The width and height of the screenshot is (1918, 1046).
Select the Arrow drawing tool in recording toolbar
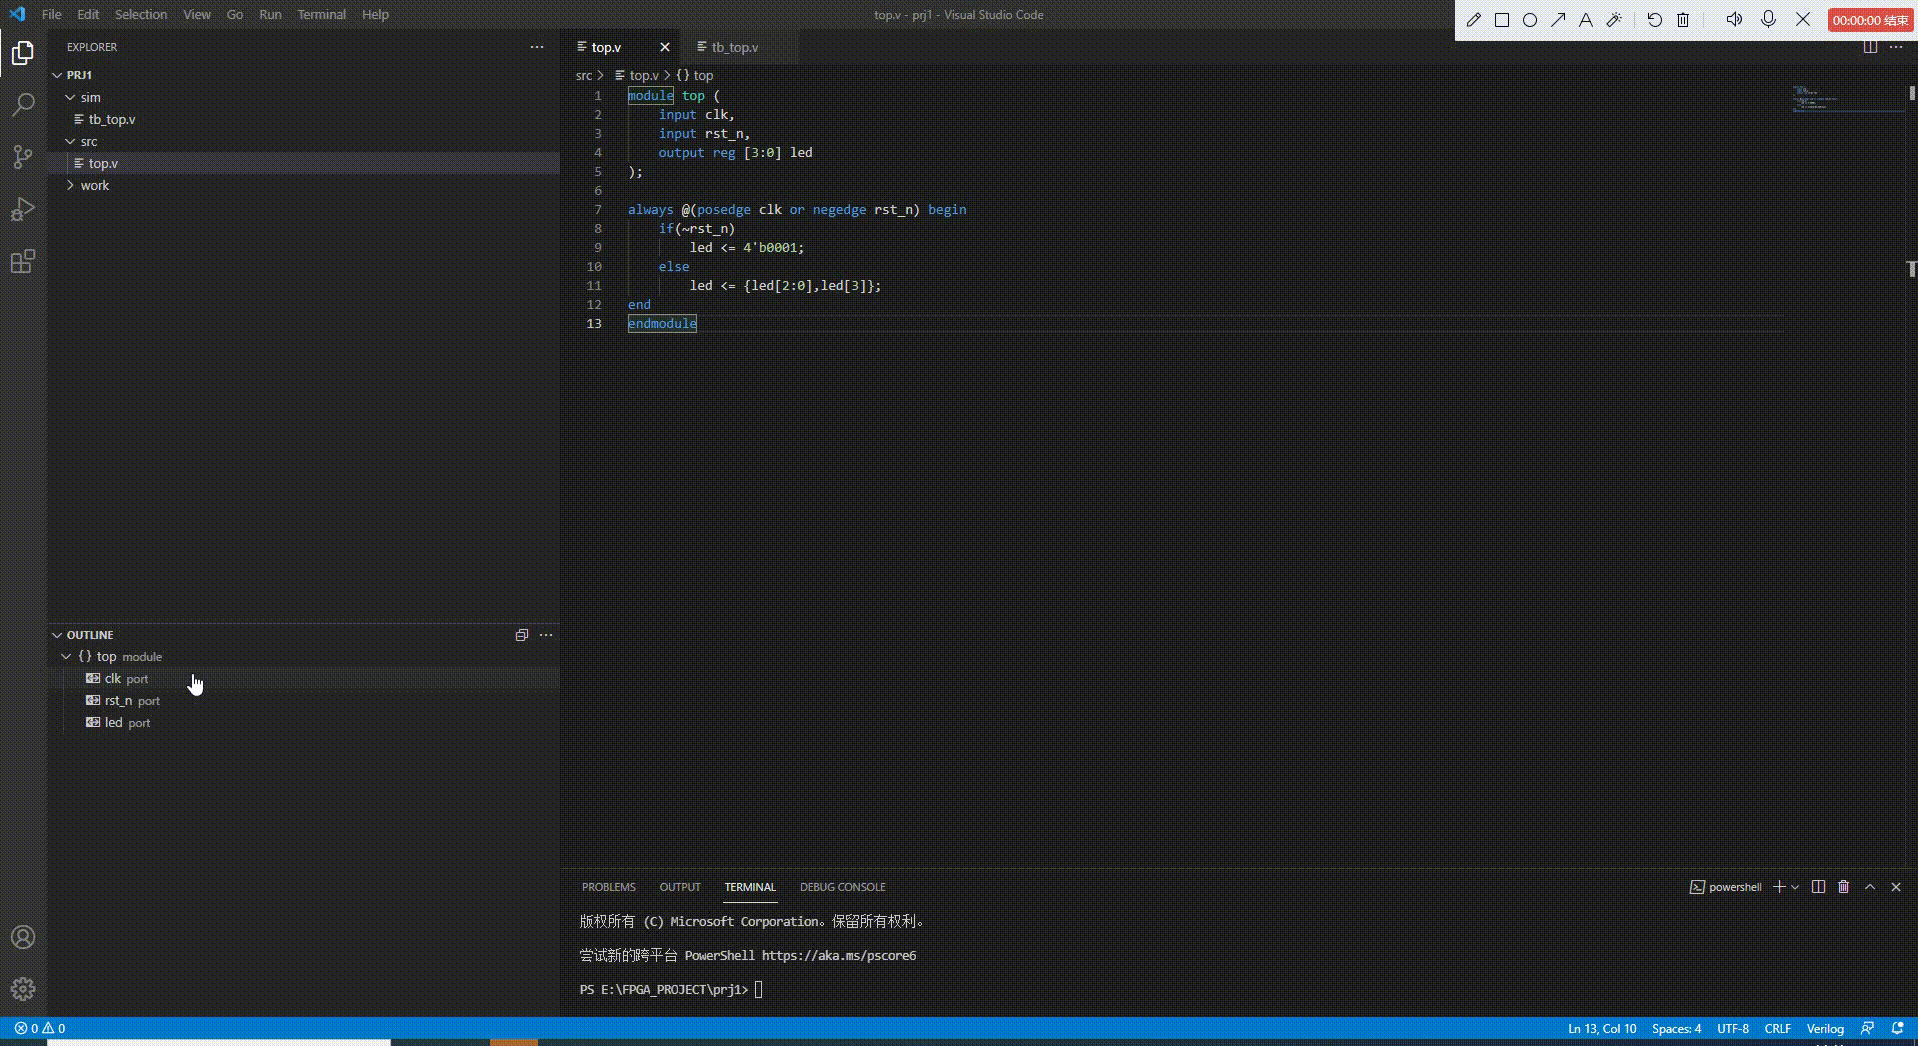[x=1556, y=19]
